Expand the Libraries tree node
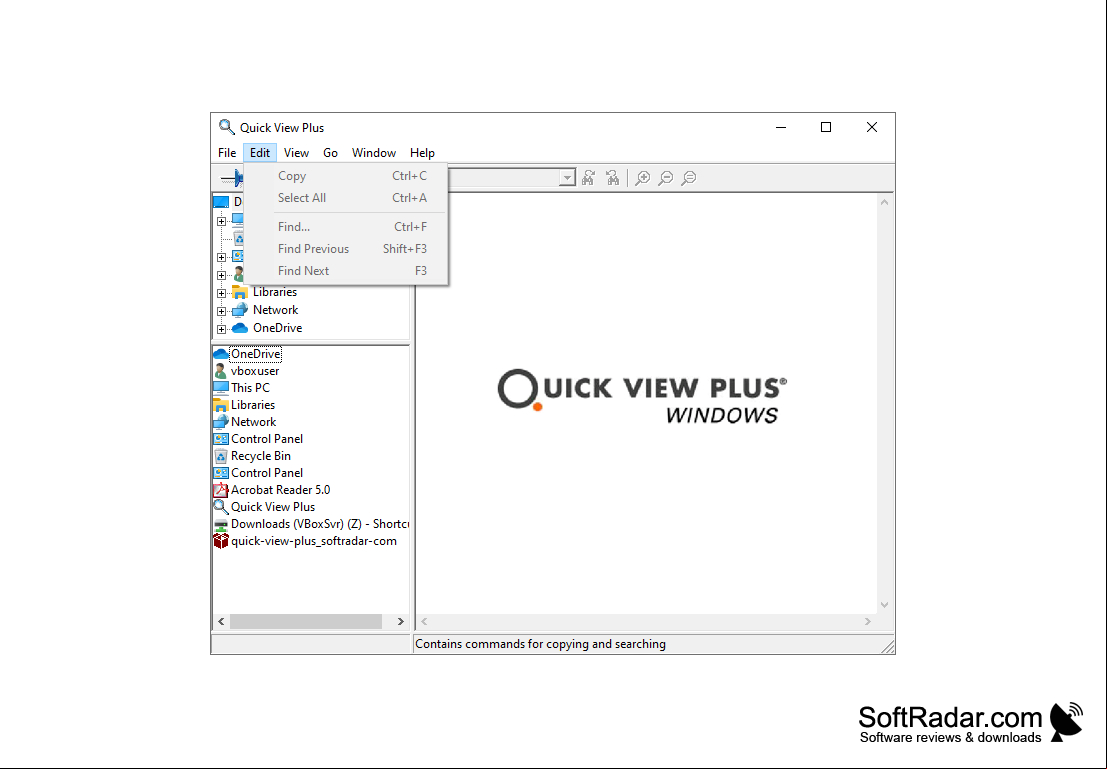Viewport: 1107px width, 769px height. click(222, 292)
